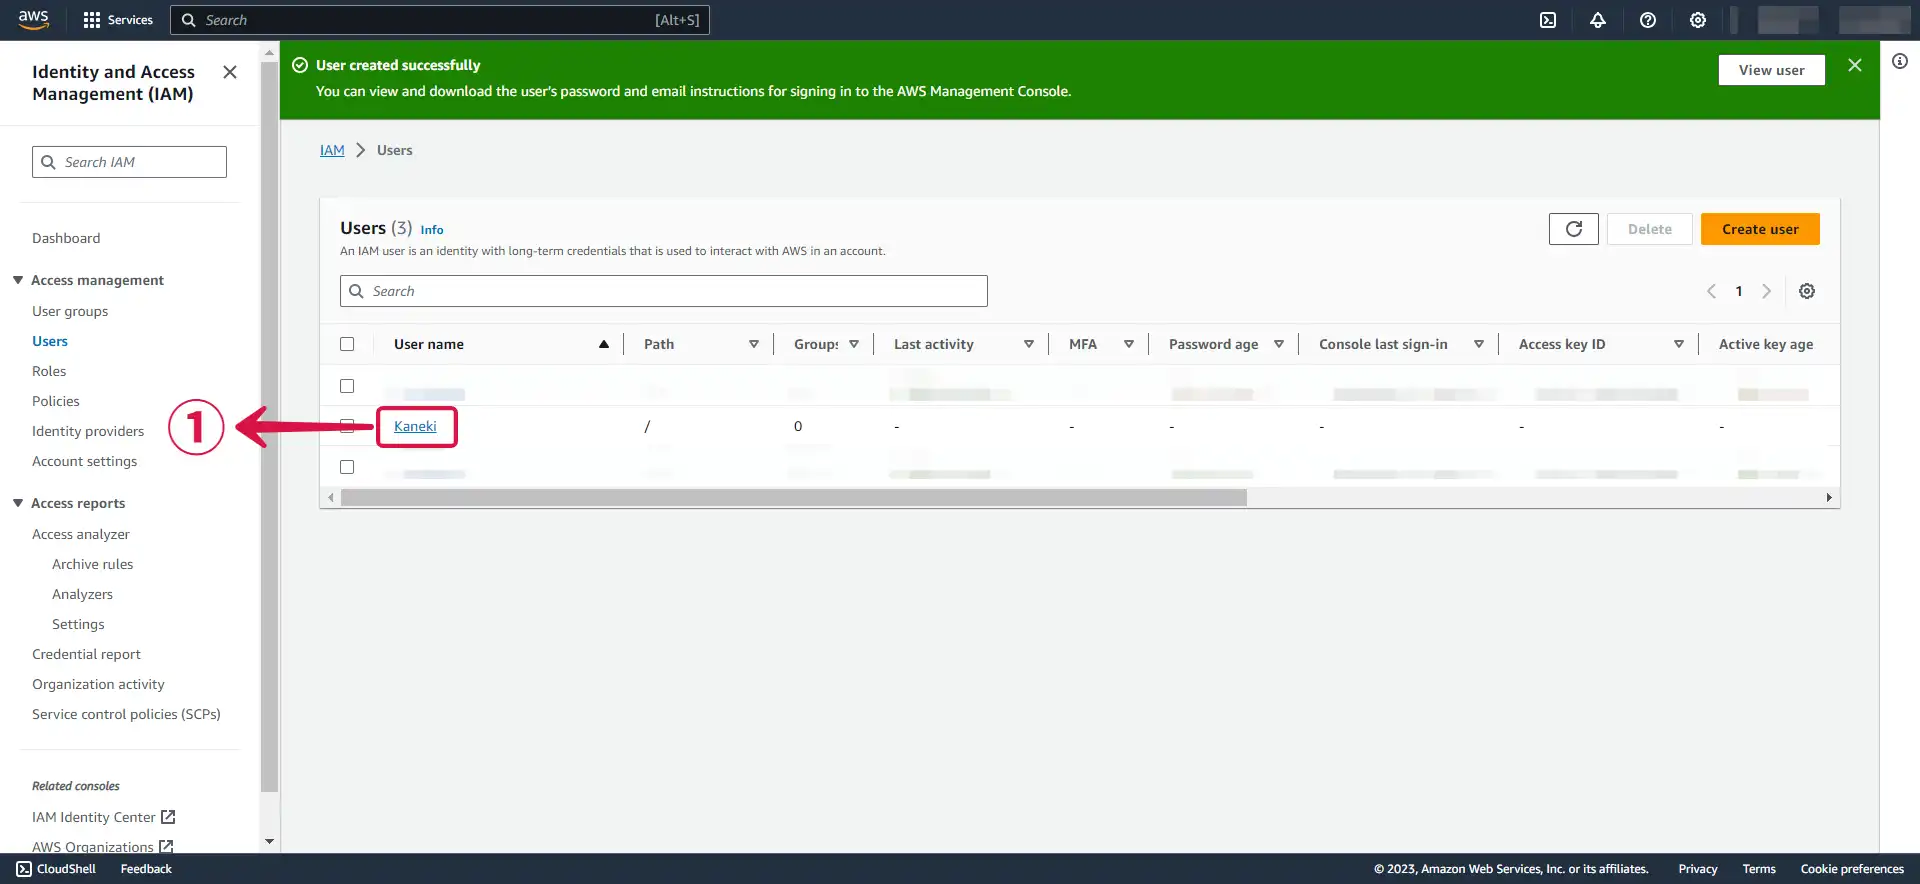Open the Terms footer link
The image size is (1920, 884).
(1759, 869)
